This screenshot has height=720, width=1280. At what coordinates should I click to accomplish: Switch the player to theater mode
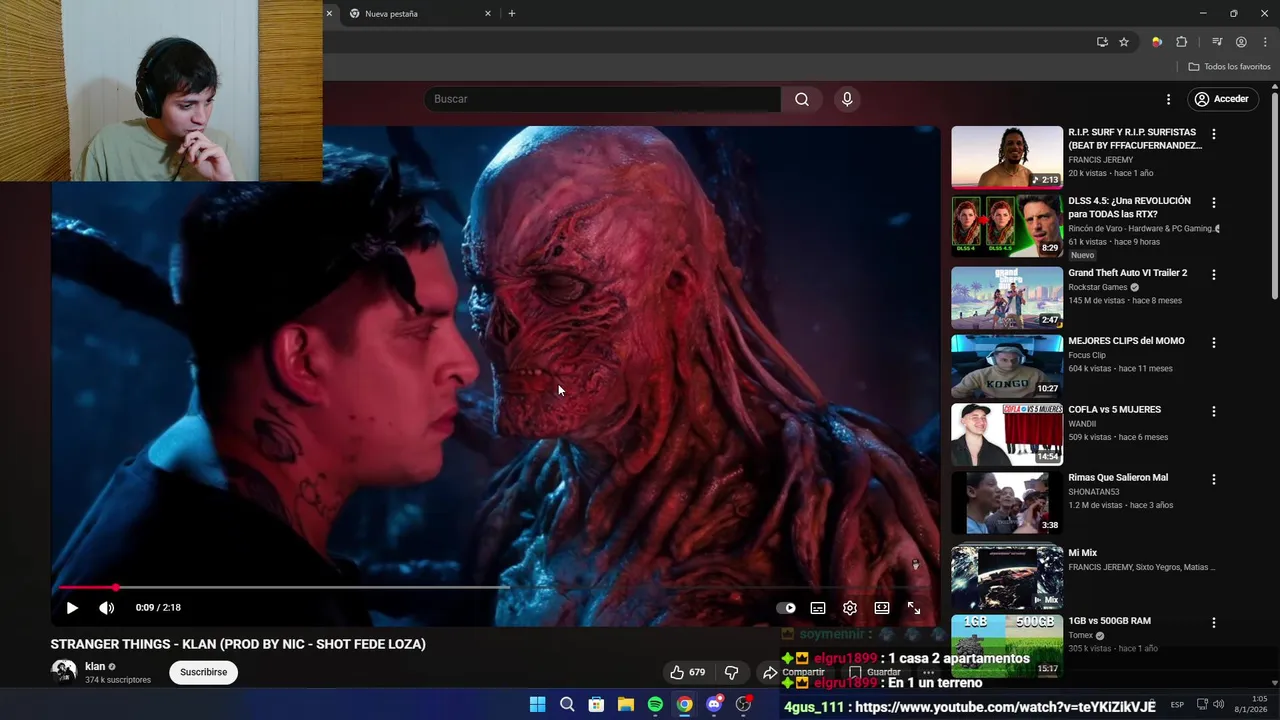coord(882,608)
